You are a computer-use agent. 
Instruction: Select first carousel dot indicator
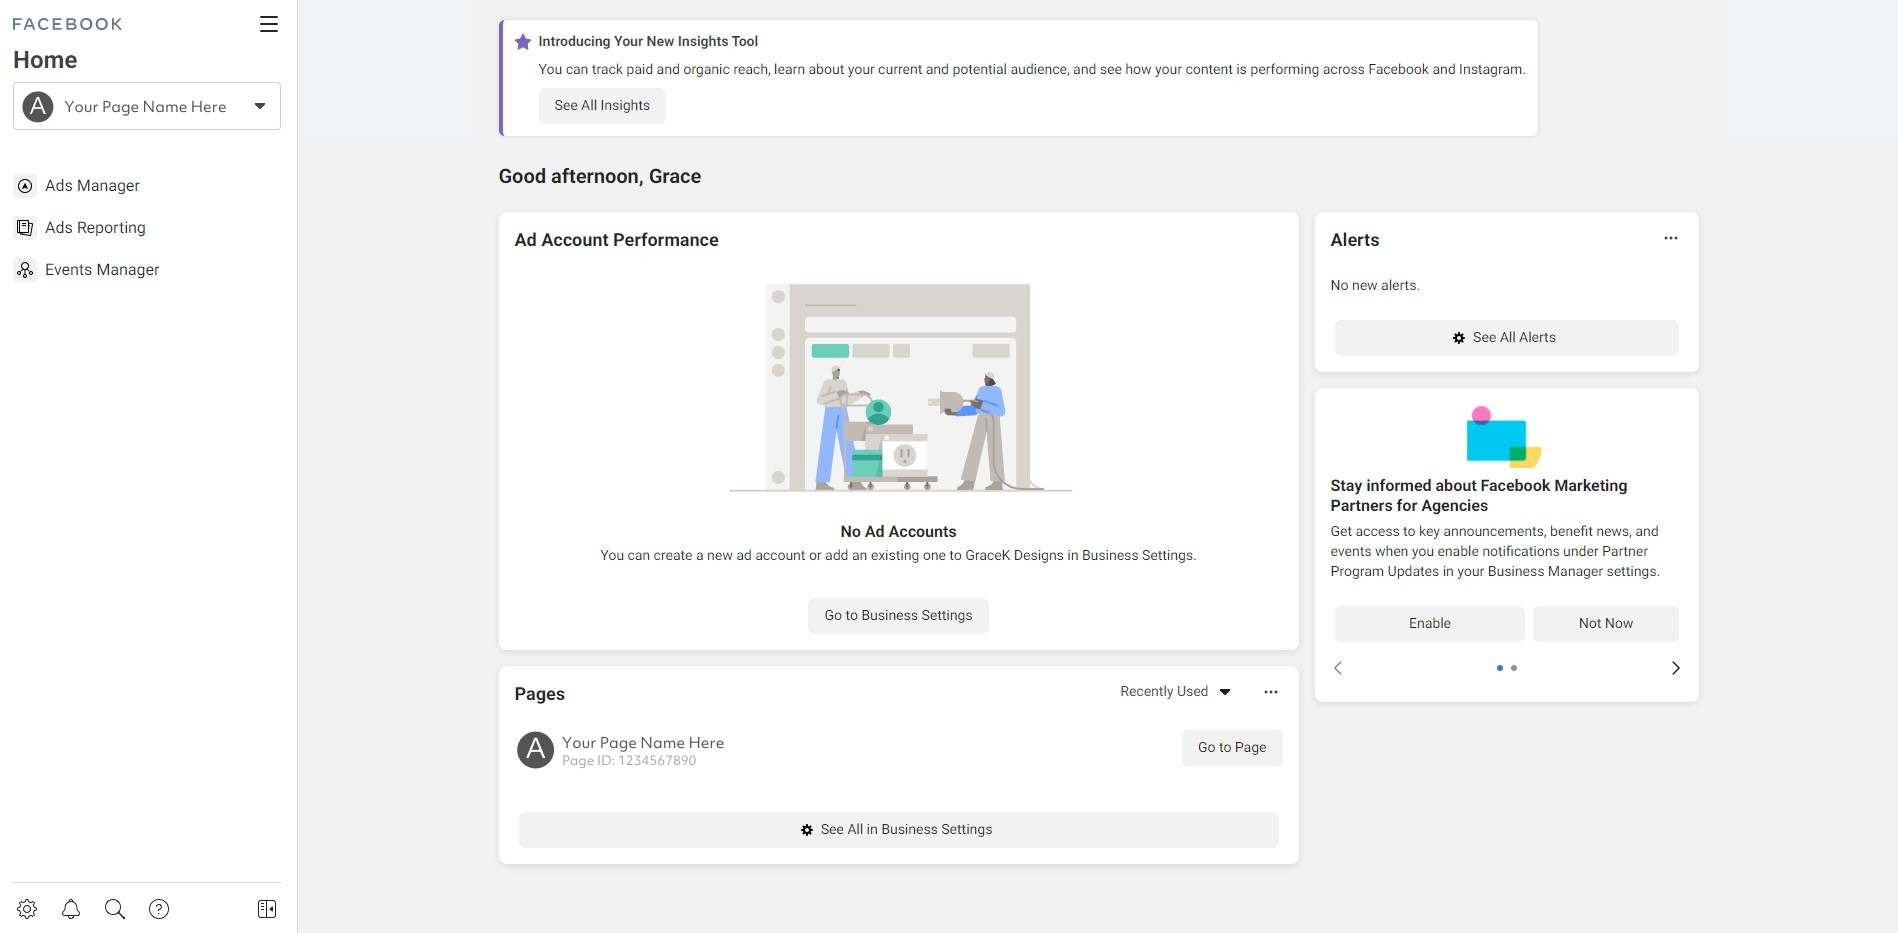(x=1500, y=668)
